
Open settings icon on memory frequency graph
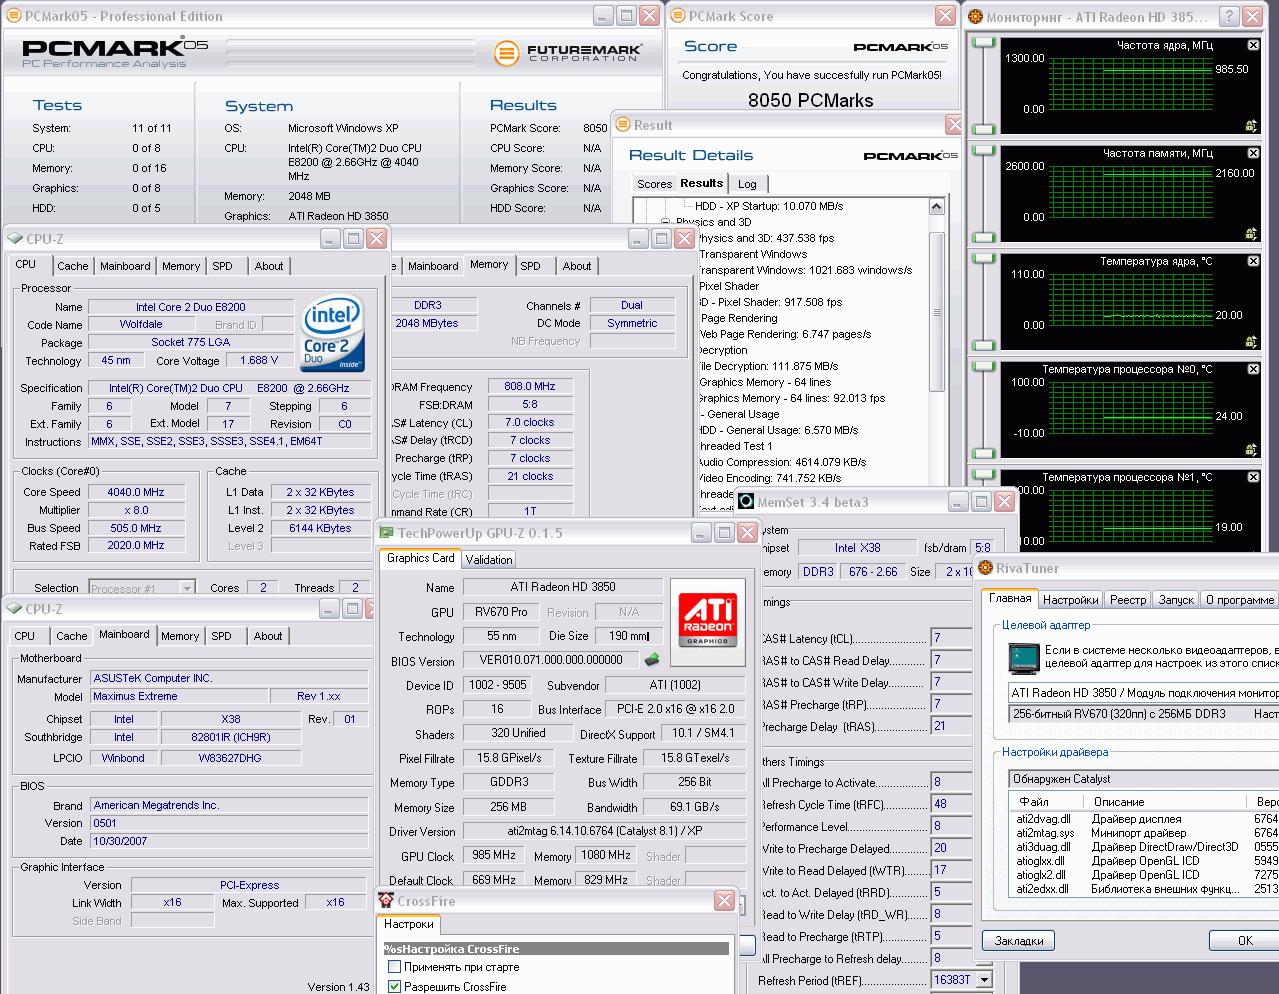[x=1251, y=234]
